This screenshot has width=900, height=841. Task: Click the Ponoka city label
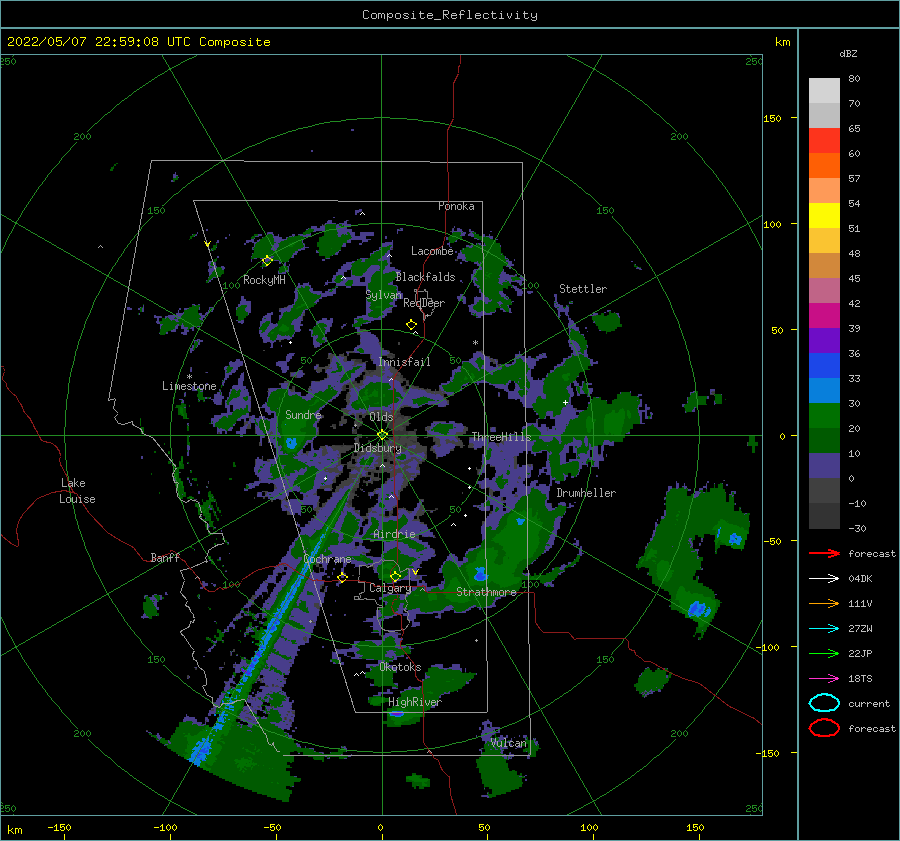(456, 206)
